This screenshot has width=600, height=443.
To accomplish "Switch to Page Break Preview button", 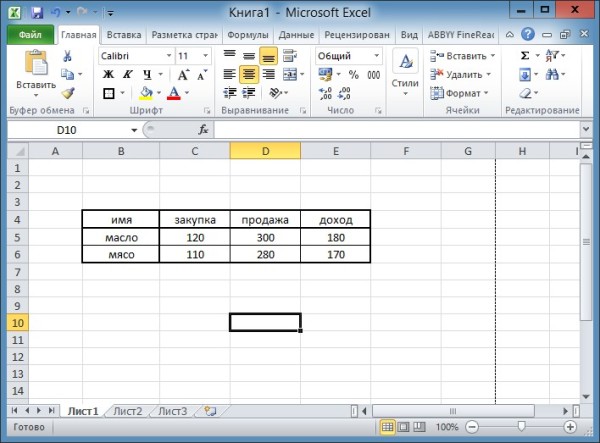I will click(x=419, y=427).
